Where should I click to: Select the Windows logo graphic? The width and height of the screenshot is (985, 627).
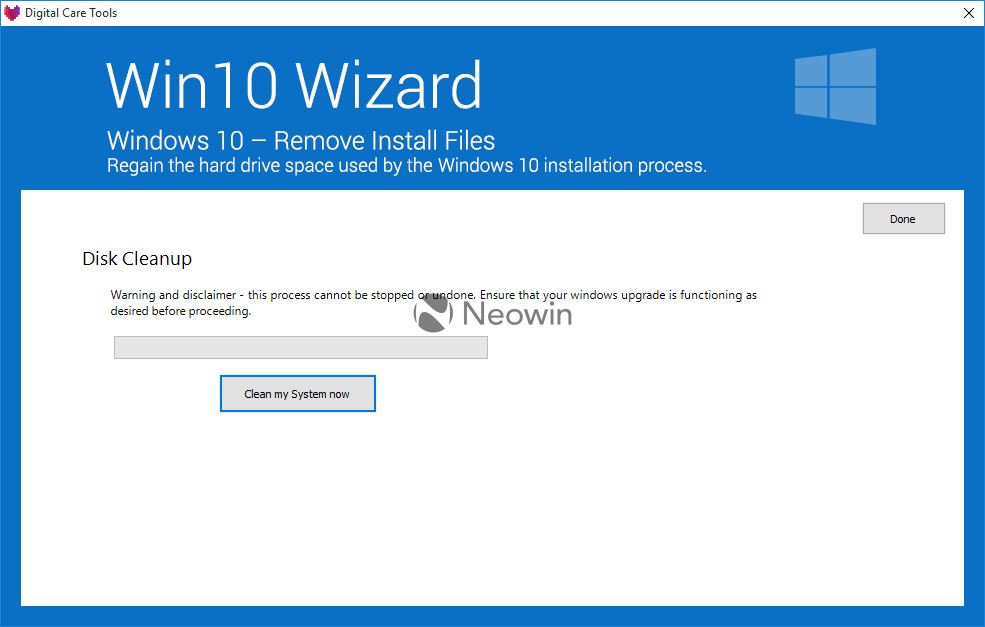(834, 87)
